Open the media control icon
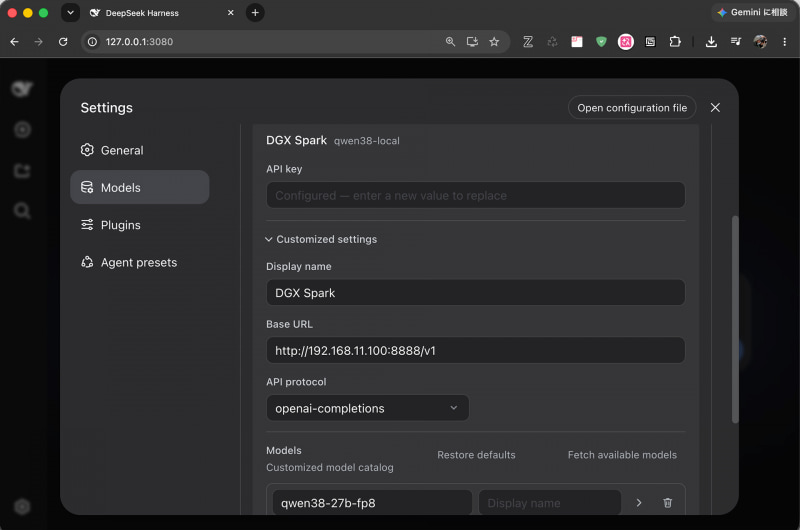800x530 pixels. pyautogui.click(x=735, y=42)
